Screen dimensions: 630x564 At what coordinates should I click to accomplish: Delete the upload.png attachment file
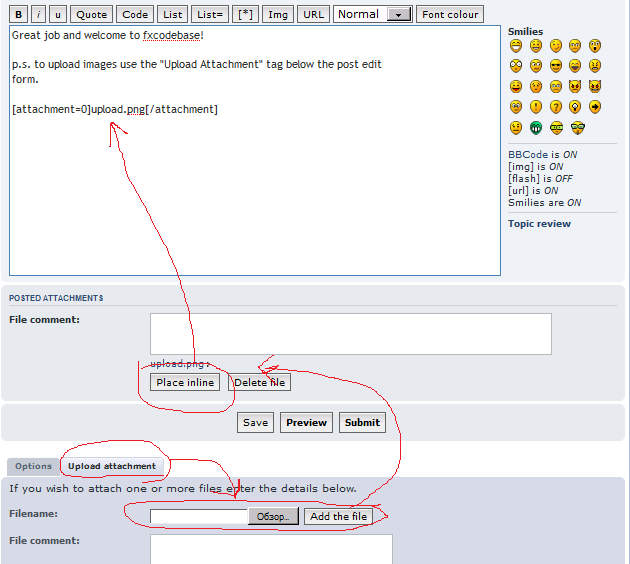point(259,382)
